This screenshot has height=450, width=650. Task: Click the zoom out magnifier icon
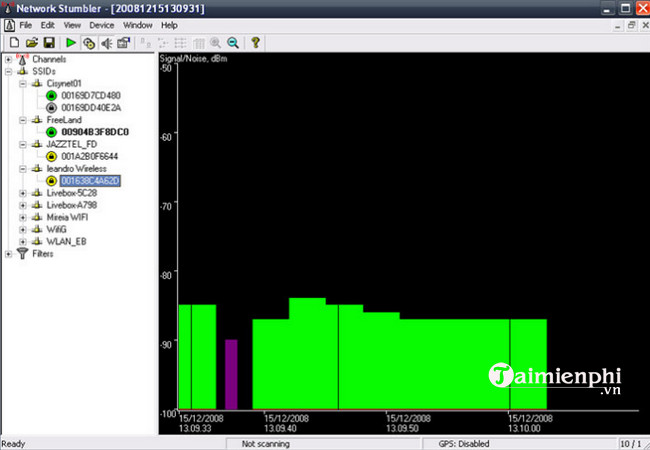click(x=233, y=43)
